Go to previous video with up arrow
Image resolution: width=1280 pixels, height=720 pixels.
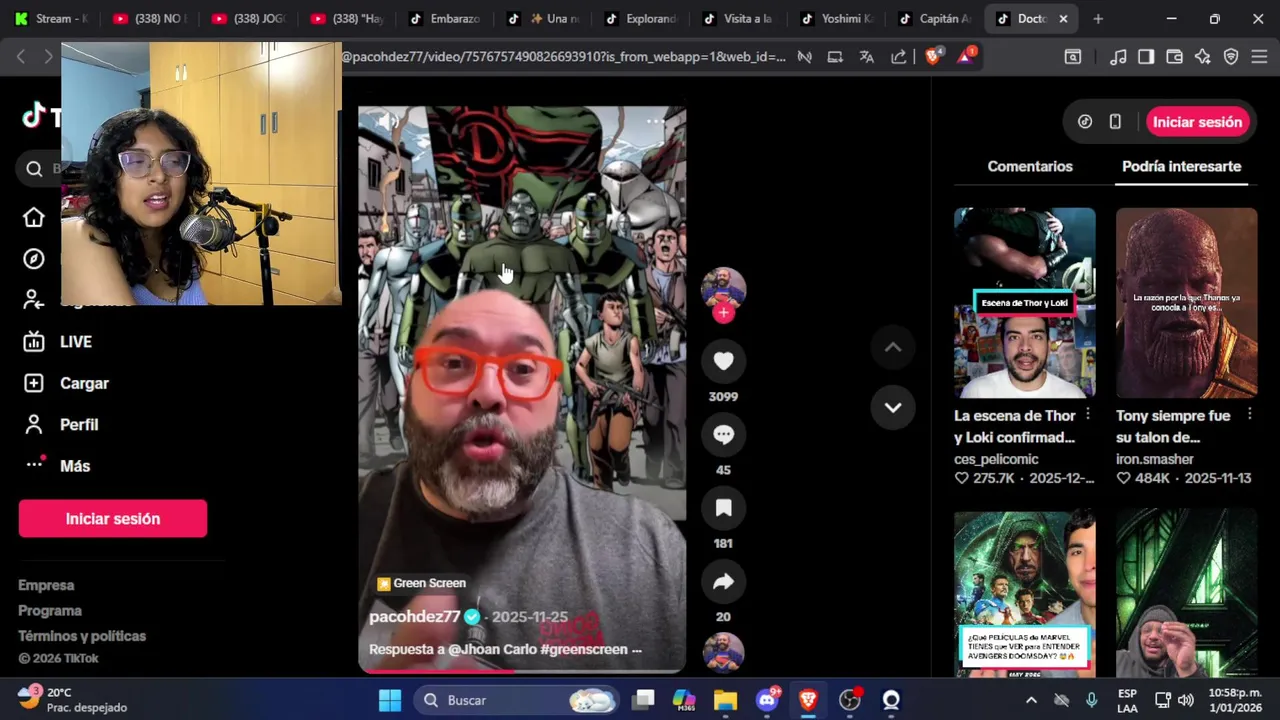tap(893, 347)
